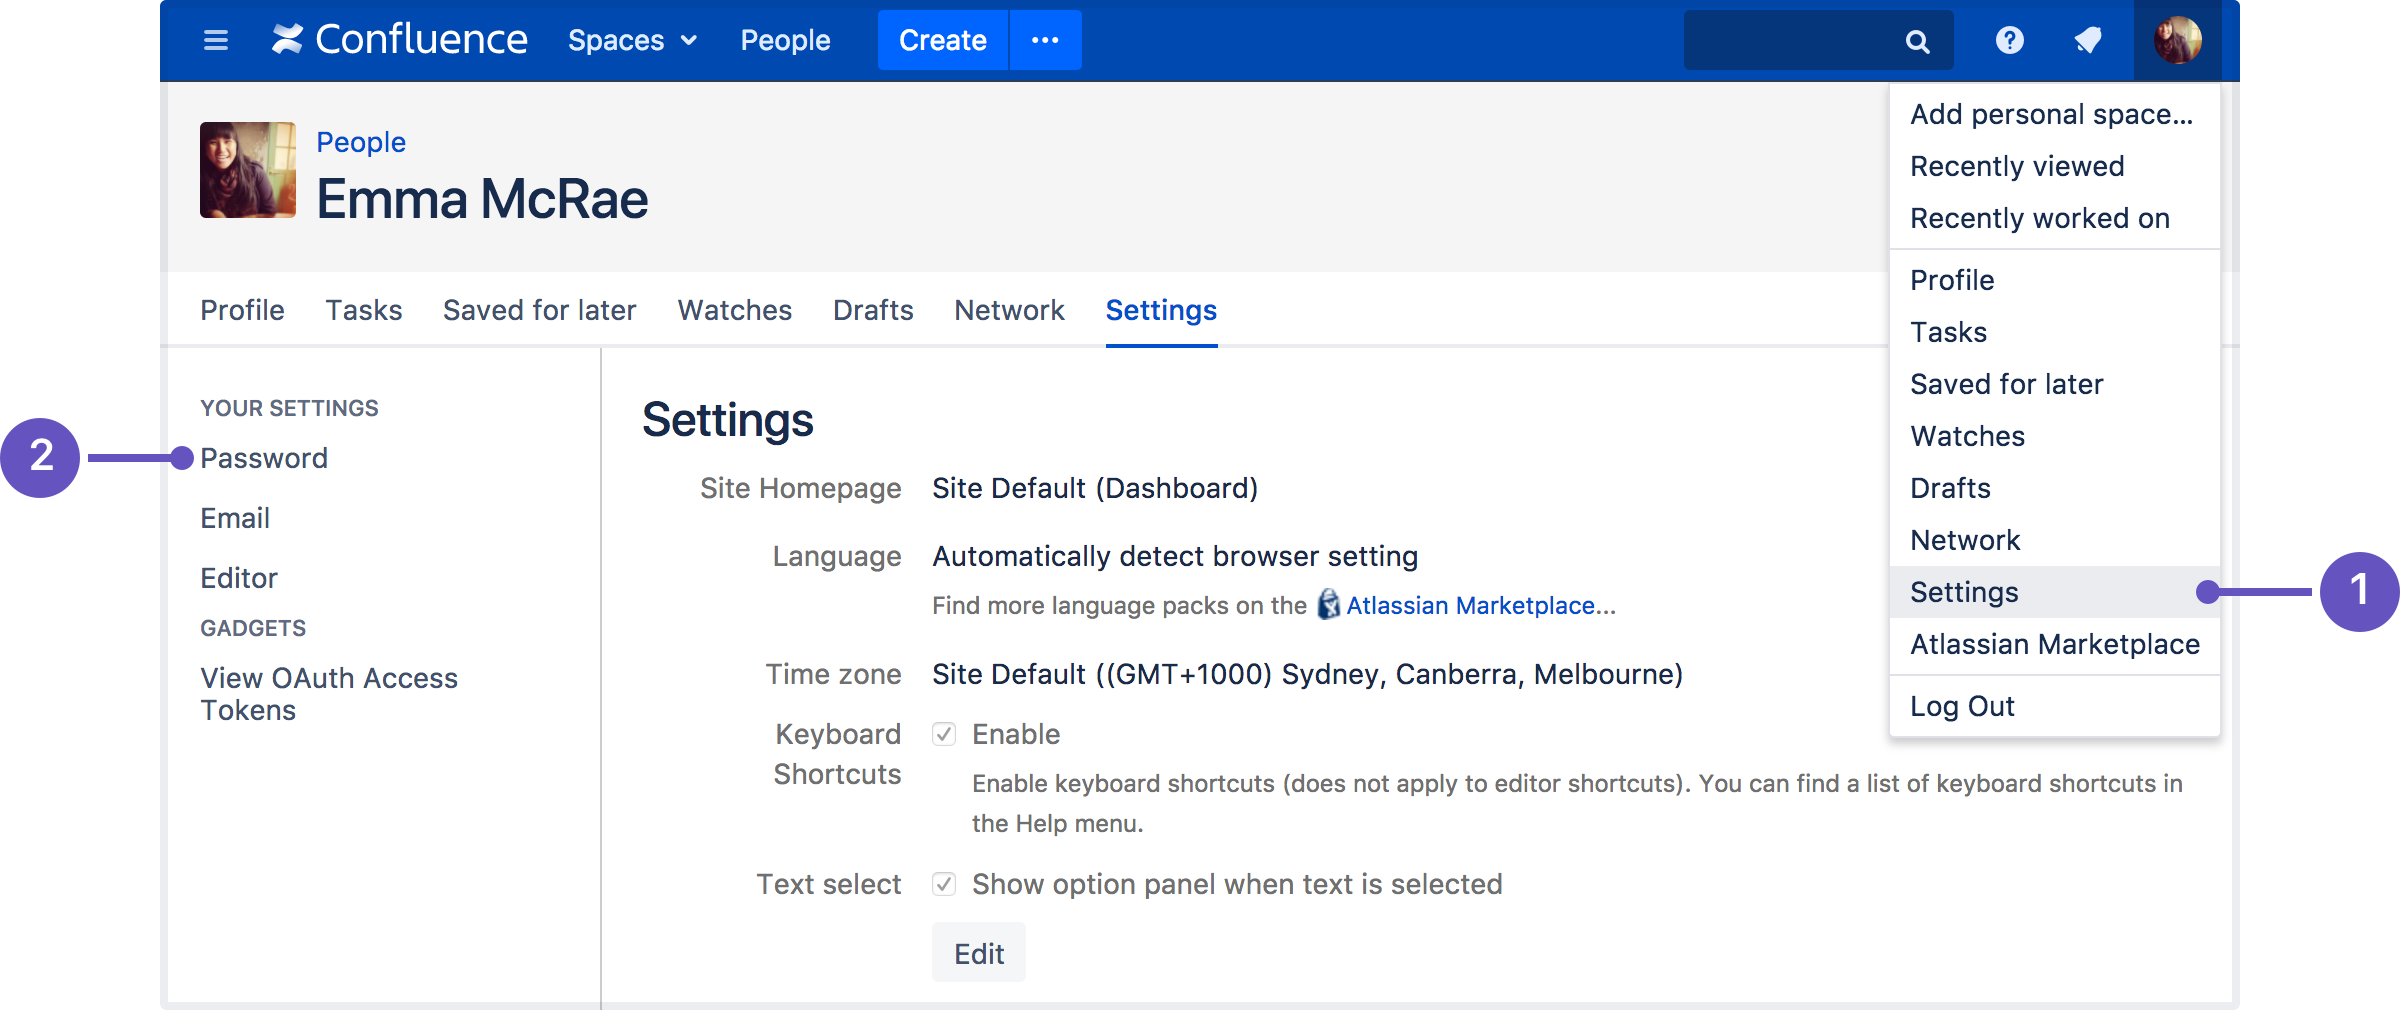Click the Atlassian Marketplace icon near language packs
The height and width of the screenshot is (1010, 2400).
pos(1327,605)
